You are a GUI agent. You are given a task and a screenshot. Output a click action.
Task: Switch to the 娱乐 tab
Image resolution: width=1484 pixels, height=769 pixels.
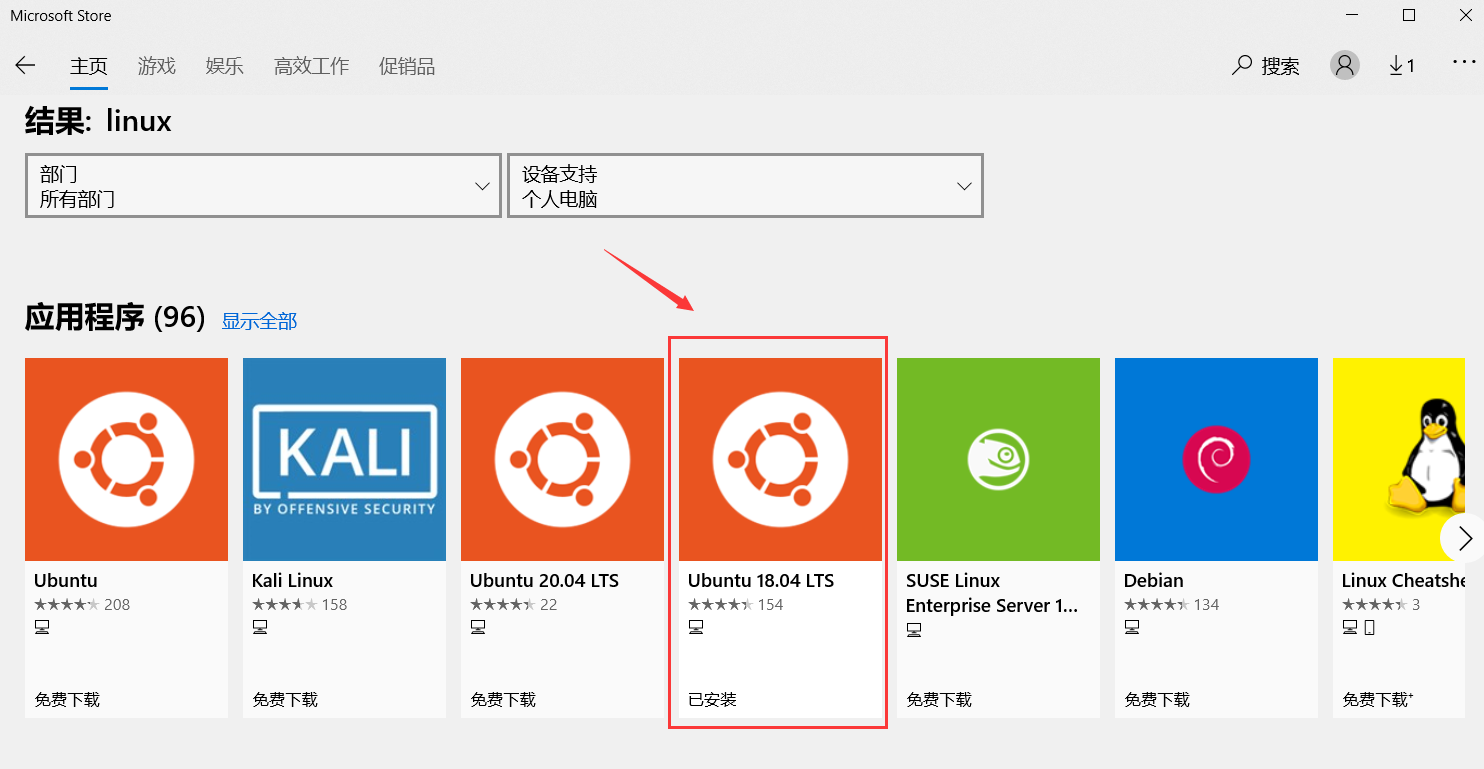pos(225,66)
